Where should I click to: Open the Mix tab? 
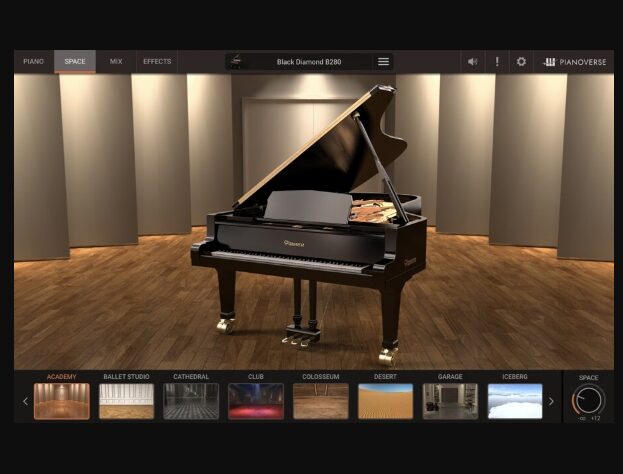pos(116,62)
